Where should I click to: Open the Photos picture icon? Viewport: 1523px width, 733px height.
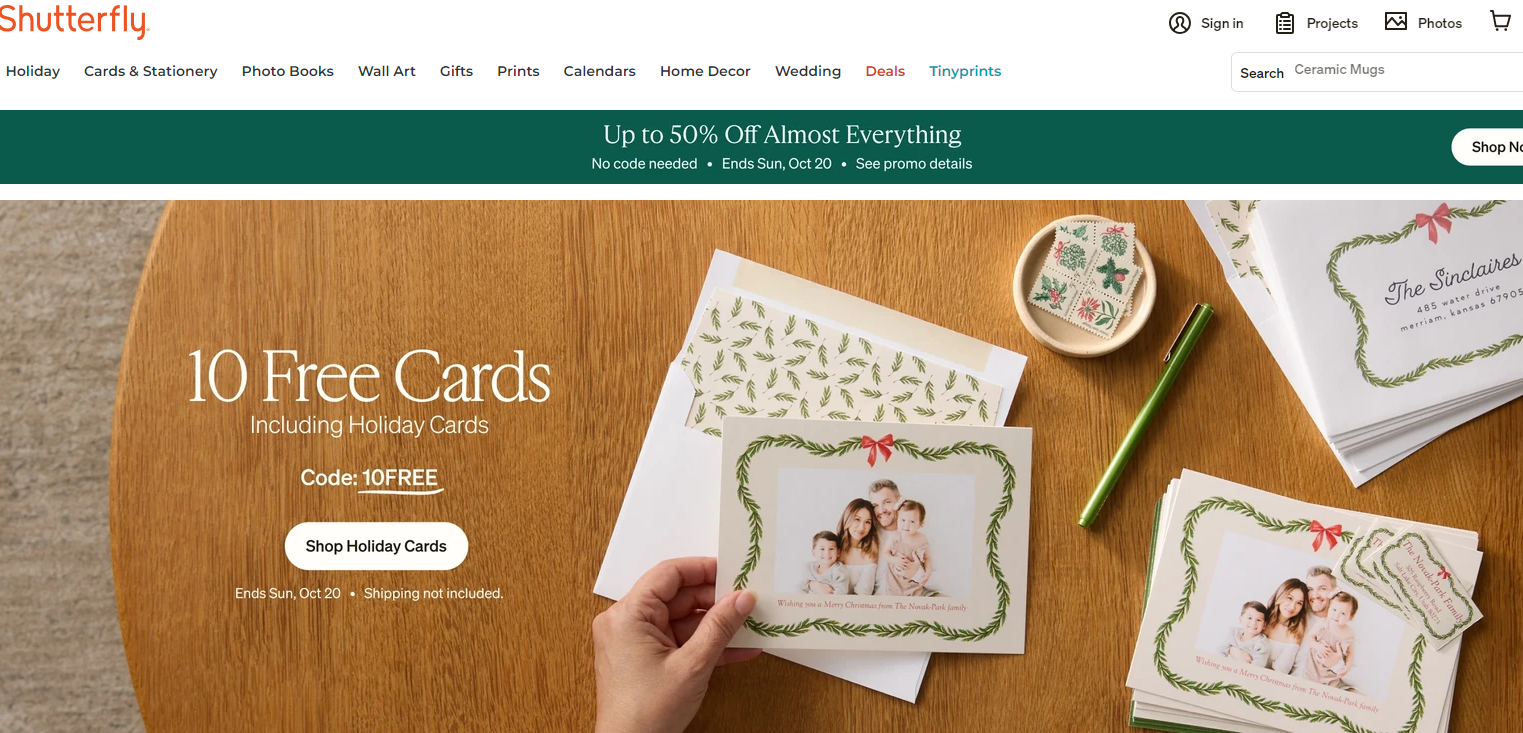pos(1396,21)
